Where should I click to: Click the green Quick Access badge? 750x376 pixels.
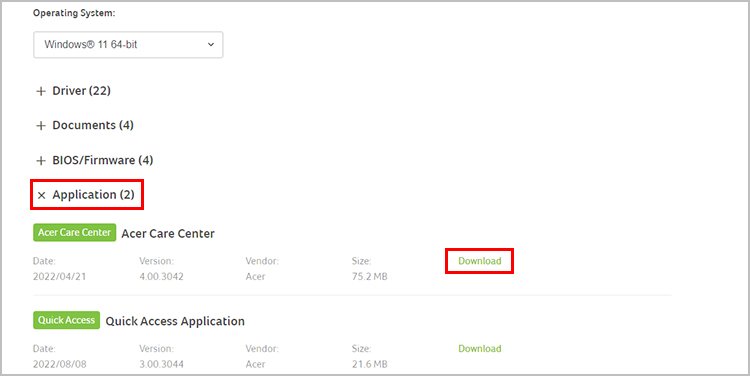pos(66,320)
